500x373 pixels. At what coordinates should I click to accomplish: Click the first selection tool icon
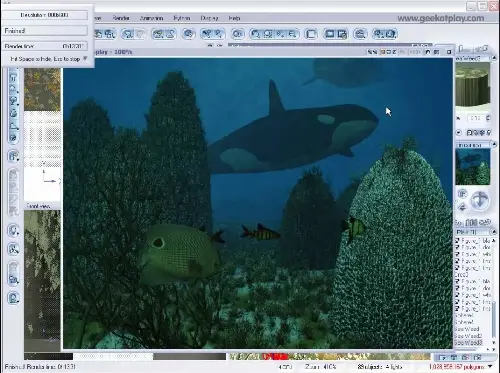click(207, 34)
